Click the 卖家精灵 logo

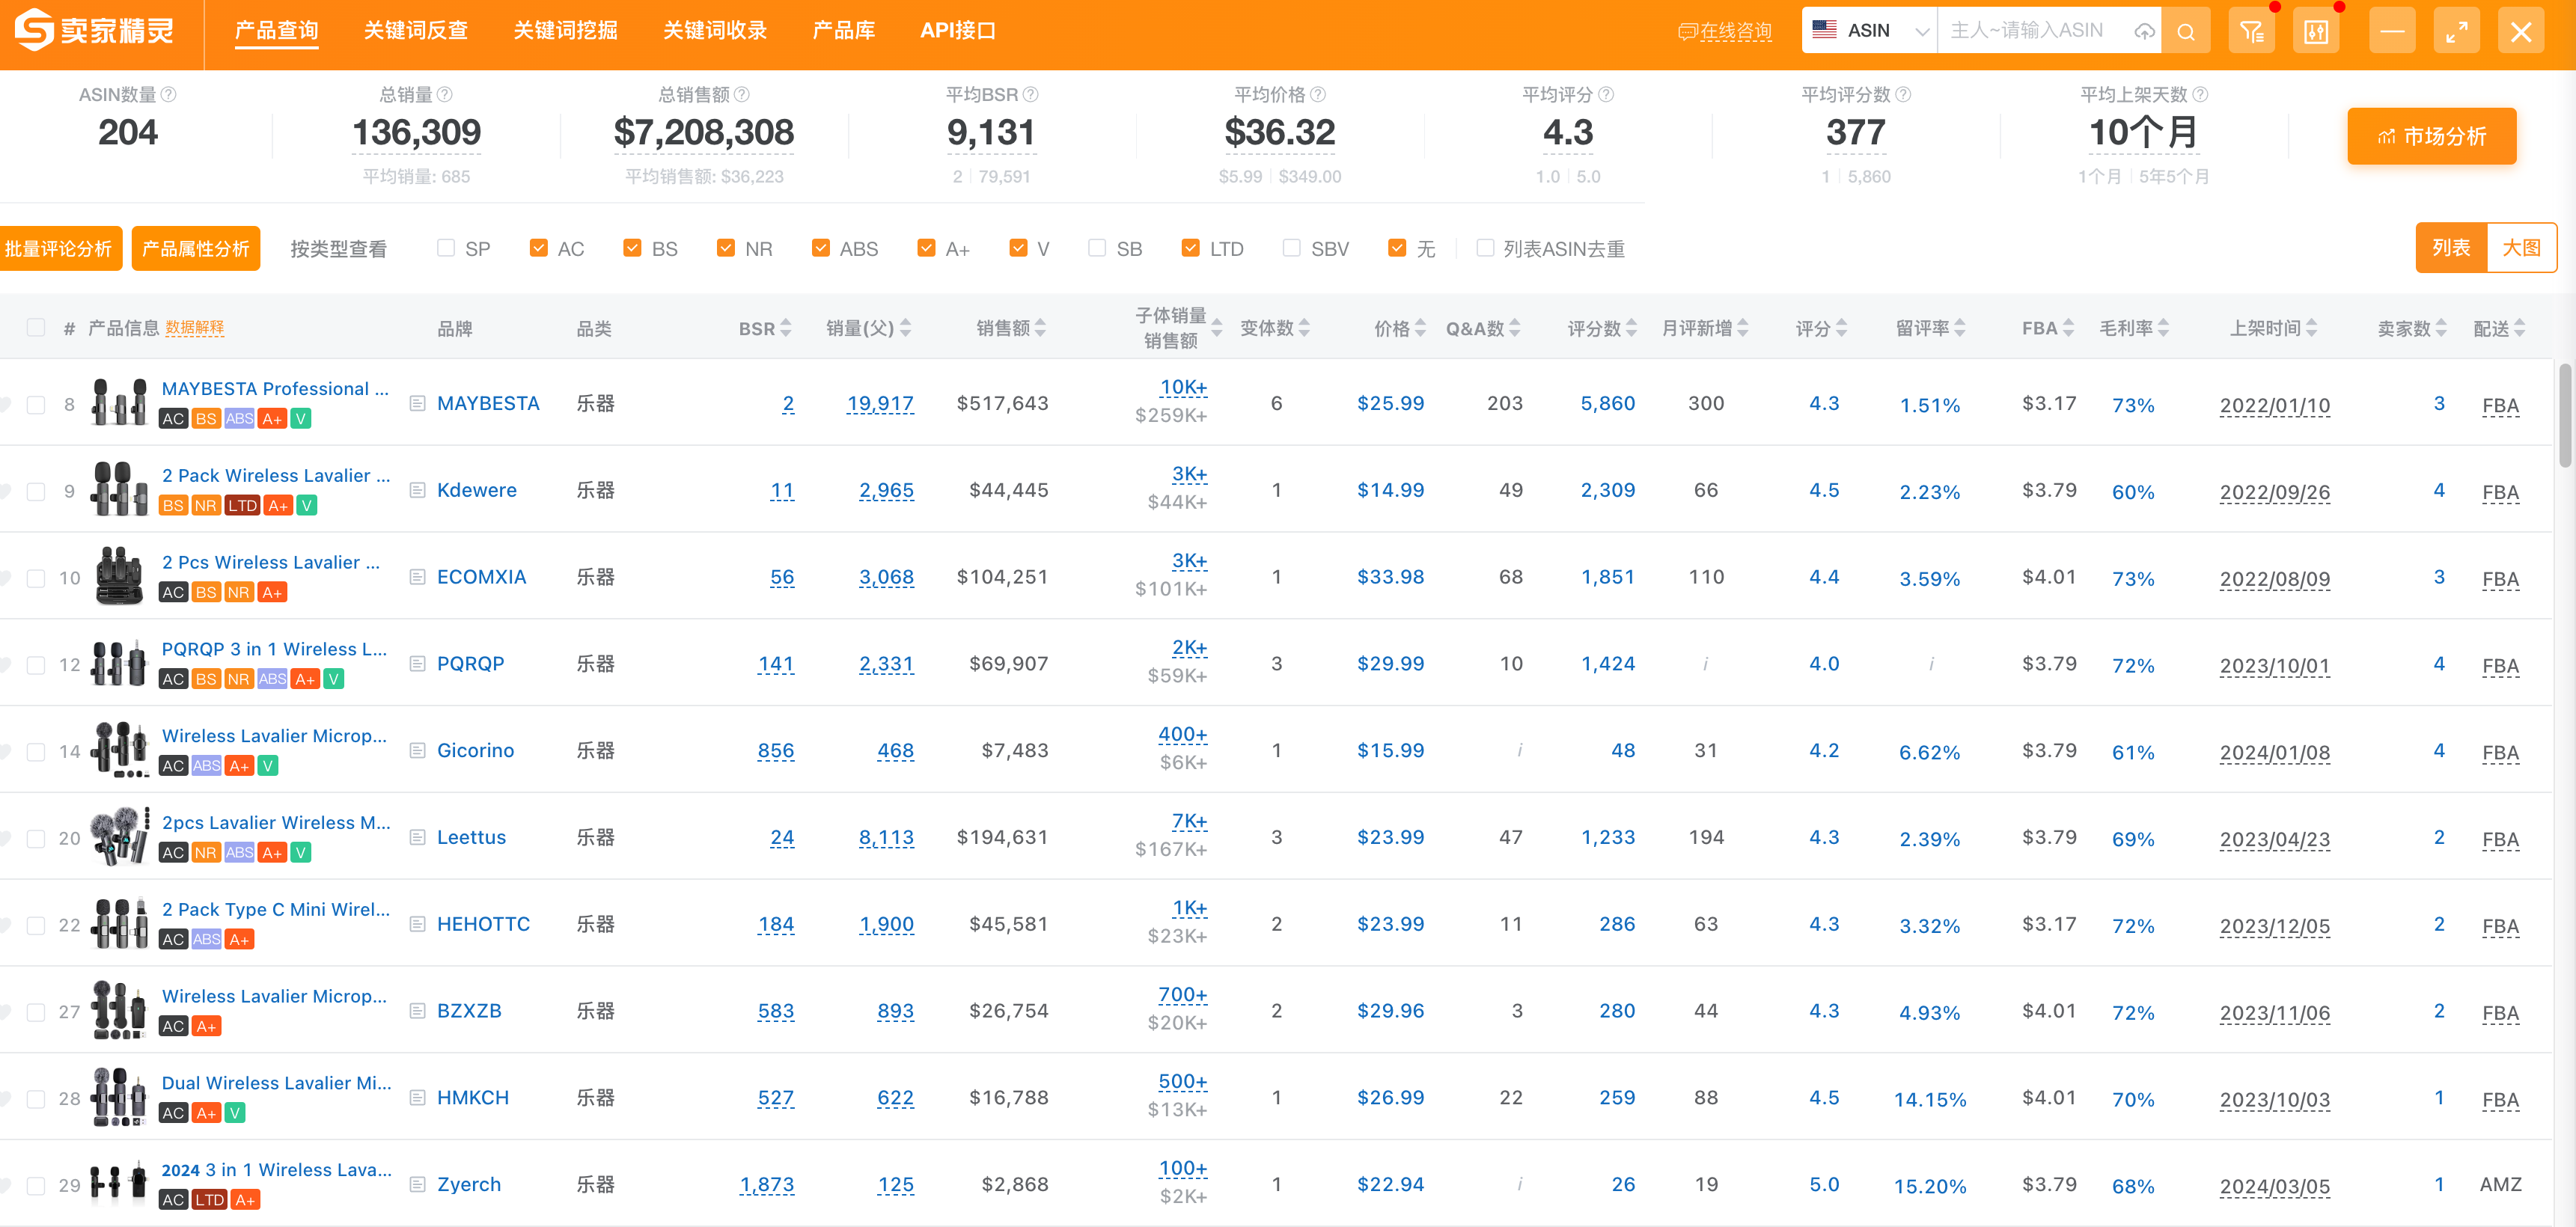coord(94,31)
